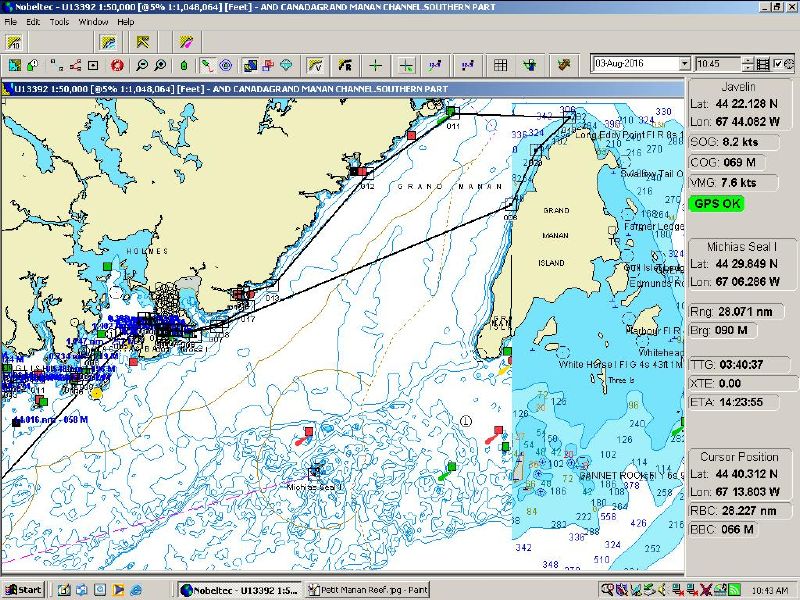Click the green crosshair plus icon

click(375, 65)
